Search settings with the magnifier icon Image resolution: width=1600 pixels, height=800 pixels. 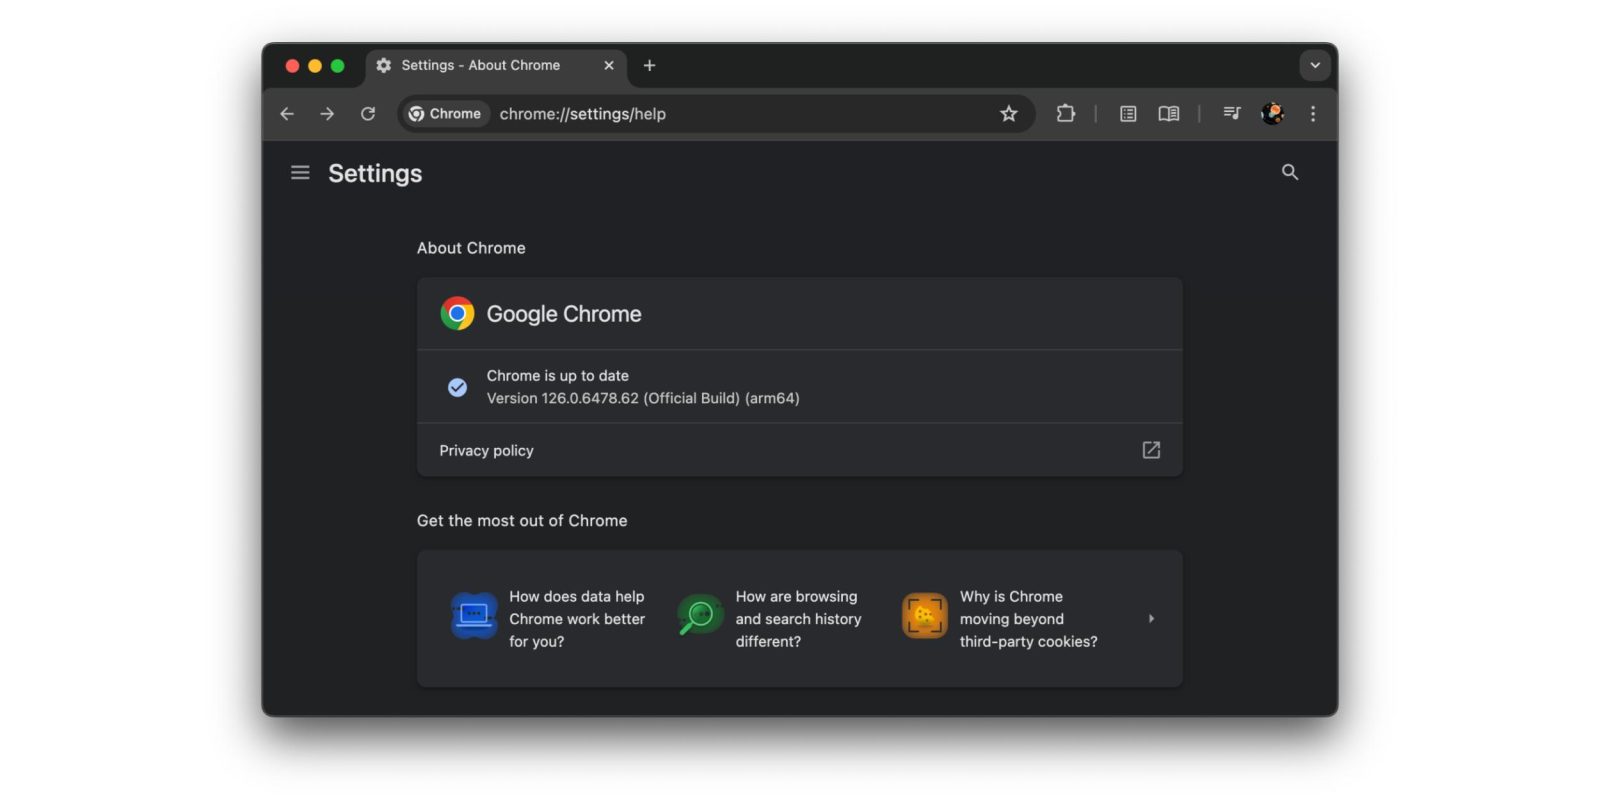point(1289,172)
